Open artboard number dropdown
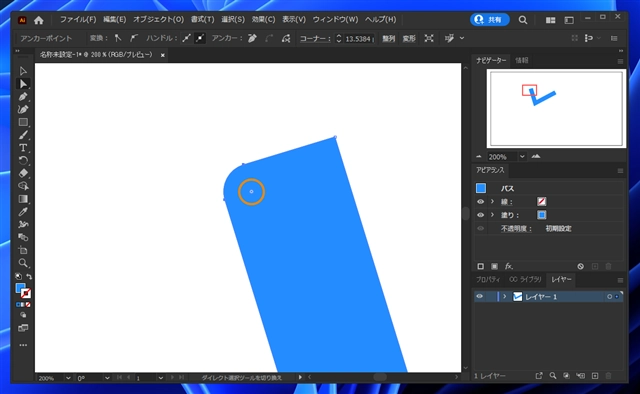Screen dimensions: 640x394 click(x=160, y=378)
